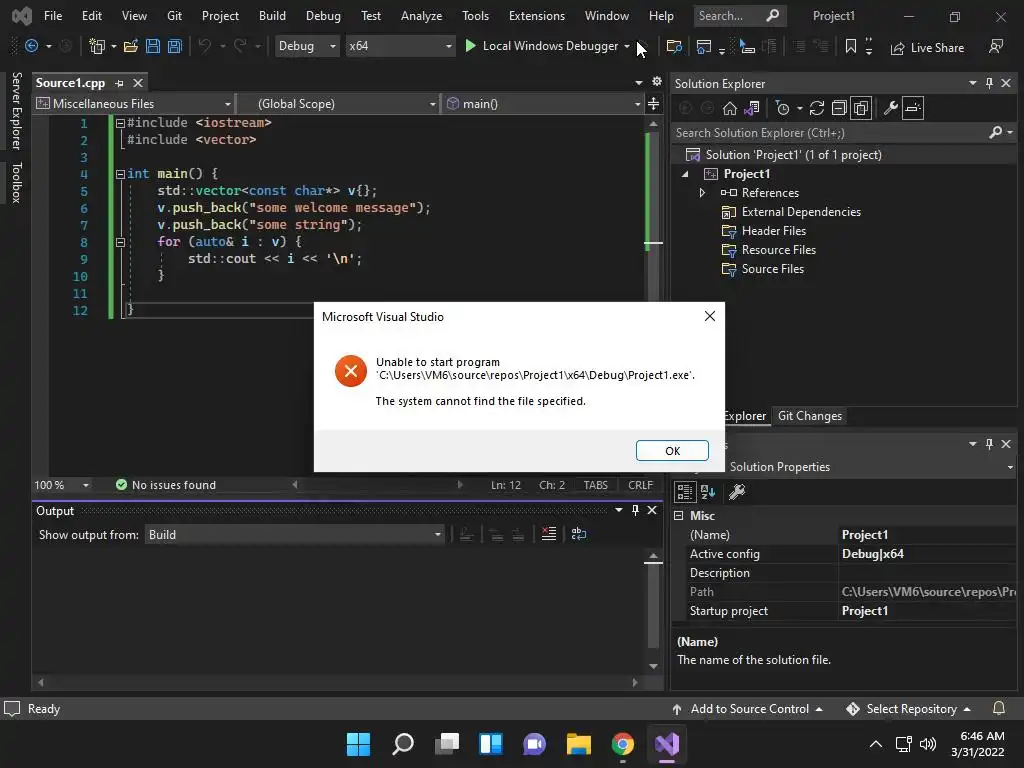
Task: Click the split editor icon
Action: pyautogui.click(x=653, y=104)
